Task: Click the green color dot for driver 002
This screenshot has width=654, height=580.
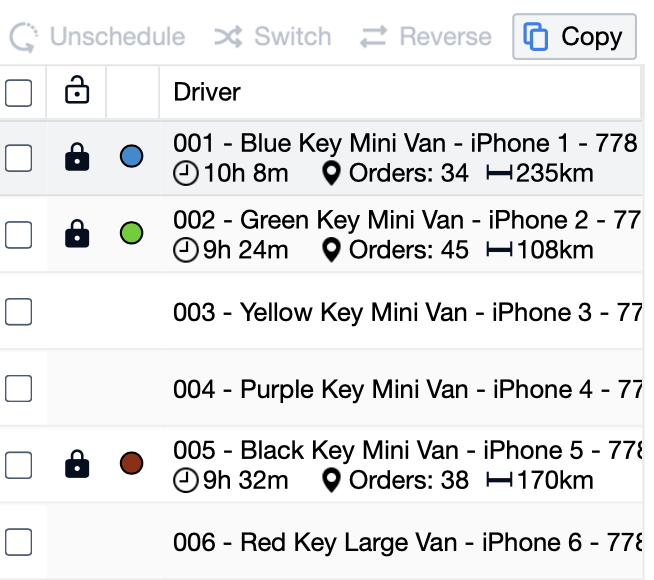Action: (131, 234)
